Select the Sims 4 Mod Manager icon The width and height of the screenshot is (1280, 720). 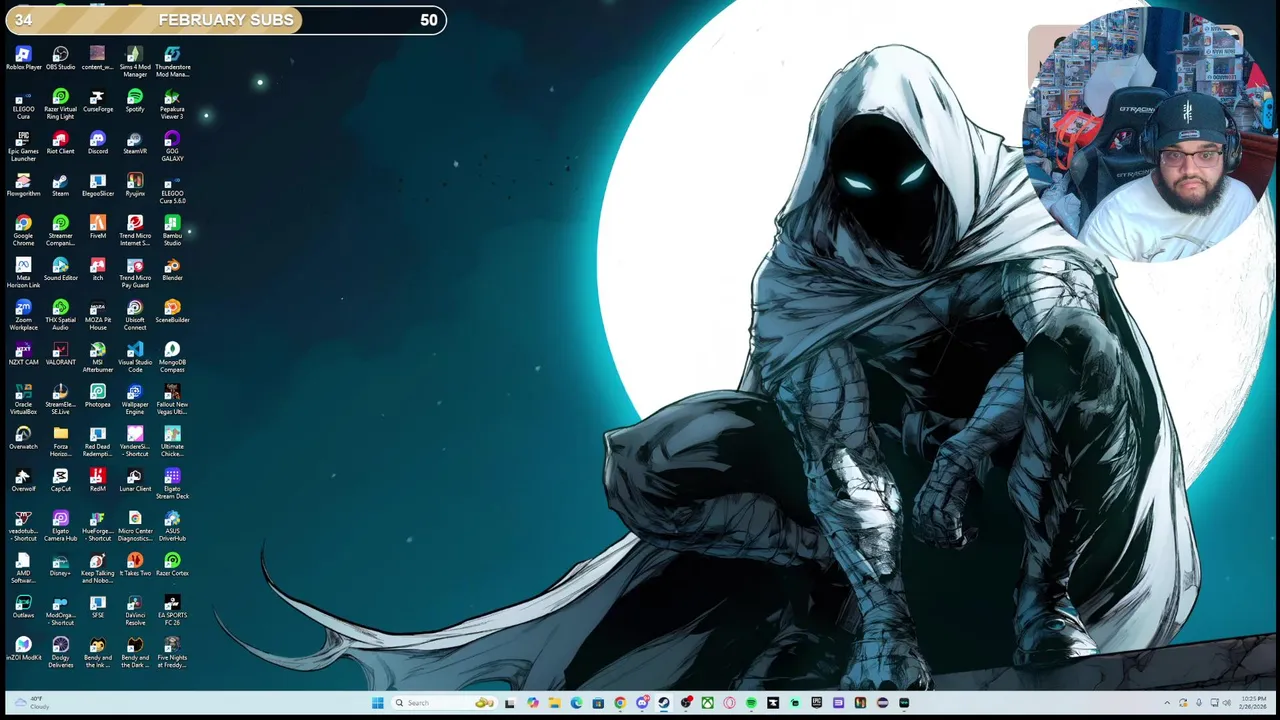[x=135, y=61]
